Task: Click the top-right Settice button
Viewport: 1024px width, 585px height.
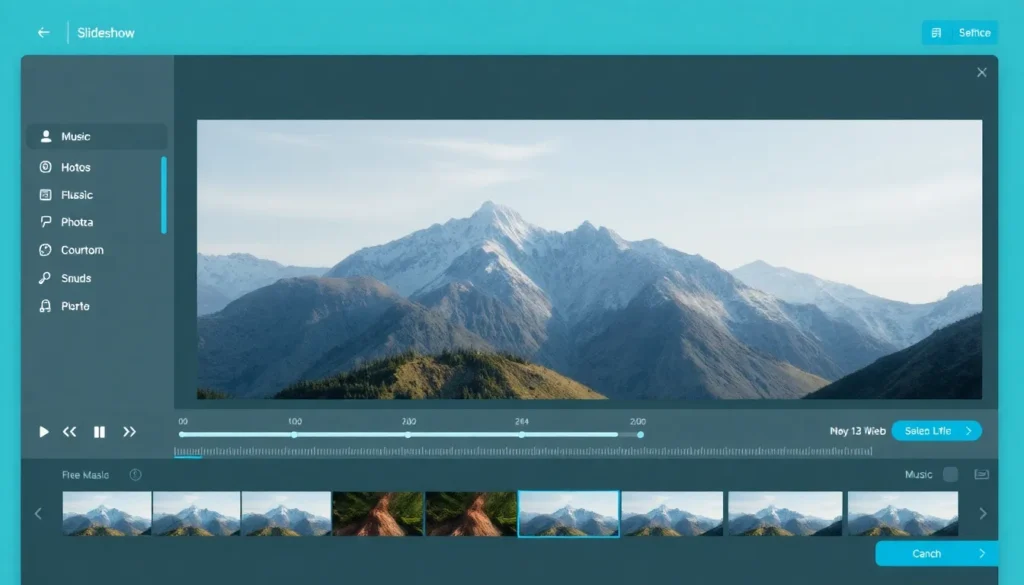Action: (x=960, y=33)
